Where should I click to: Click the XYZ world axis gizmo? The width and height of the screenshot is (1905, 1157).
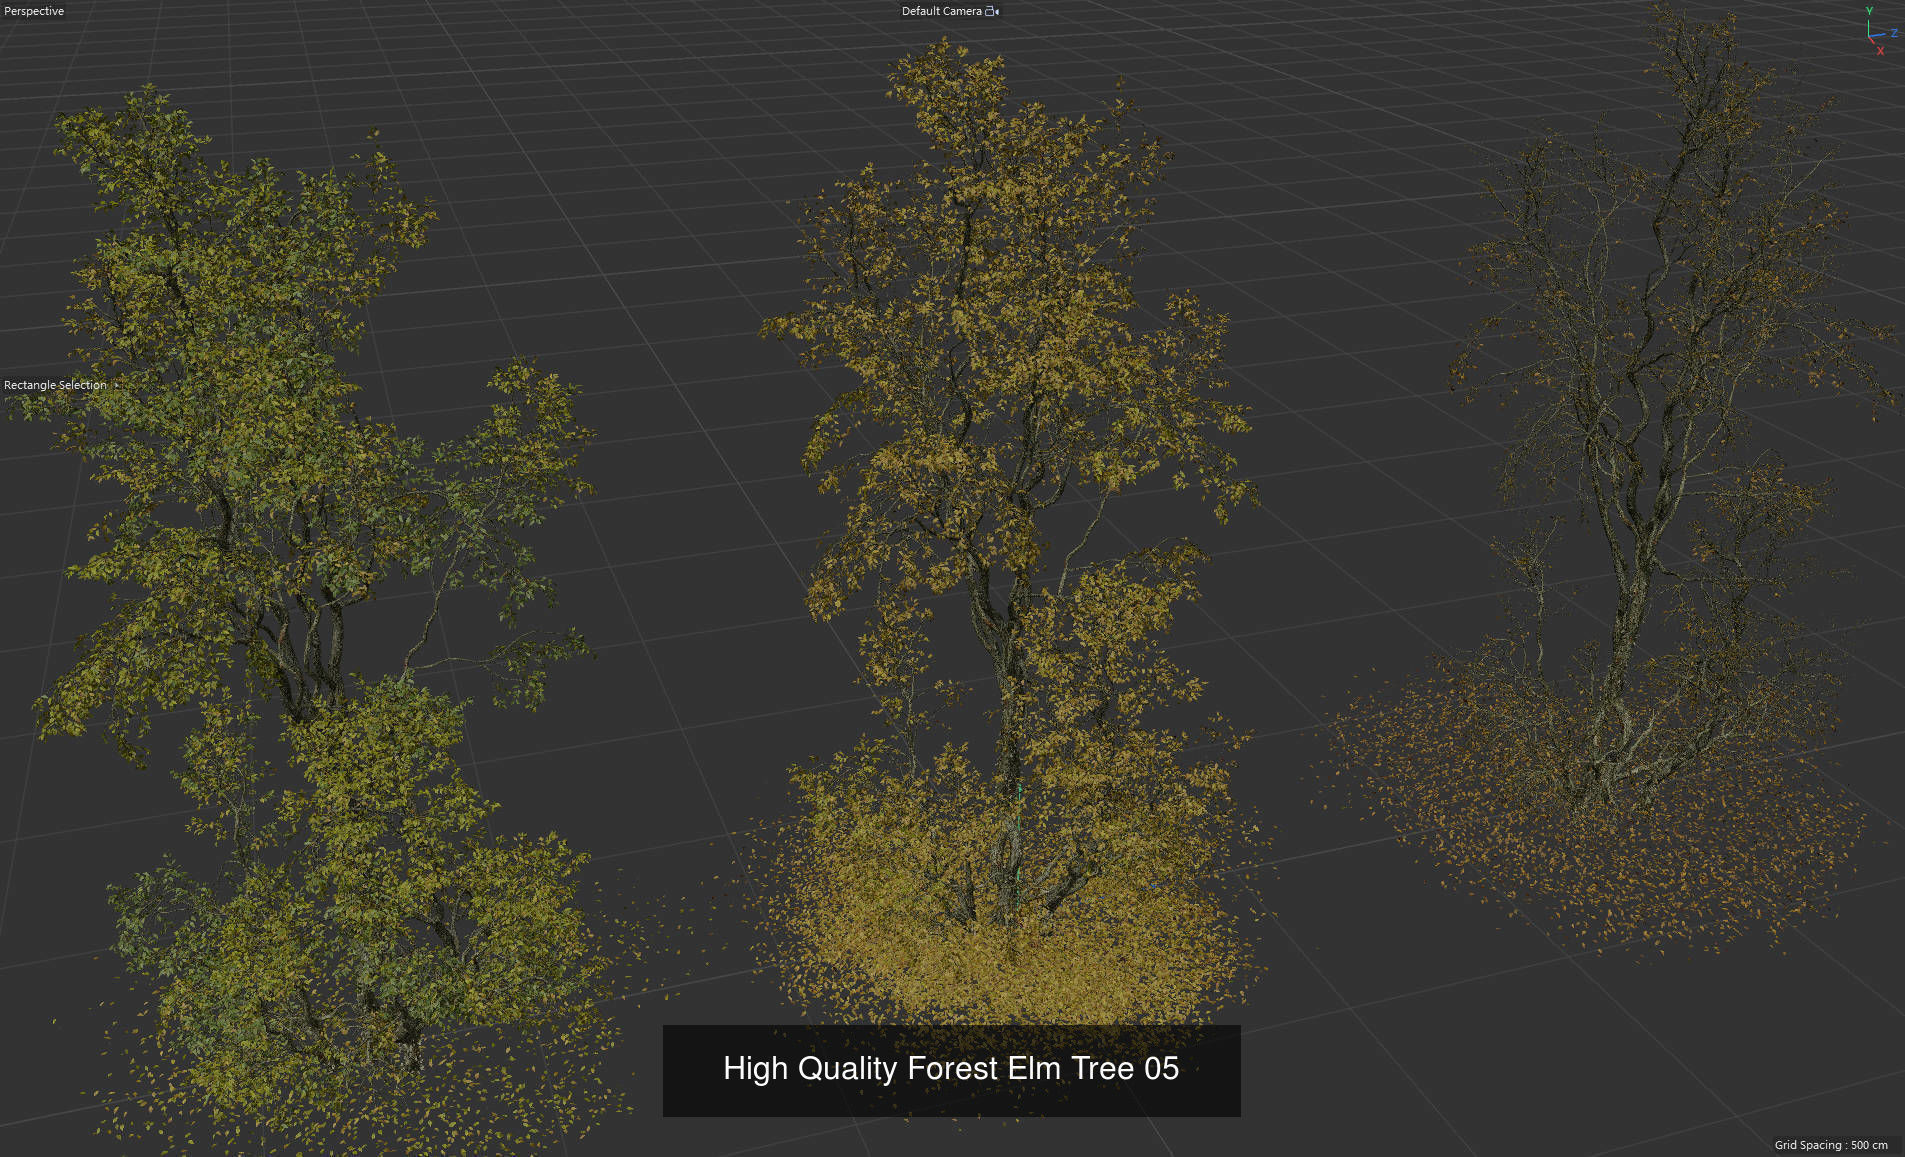pos(1879,31)
